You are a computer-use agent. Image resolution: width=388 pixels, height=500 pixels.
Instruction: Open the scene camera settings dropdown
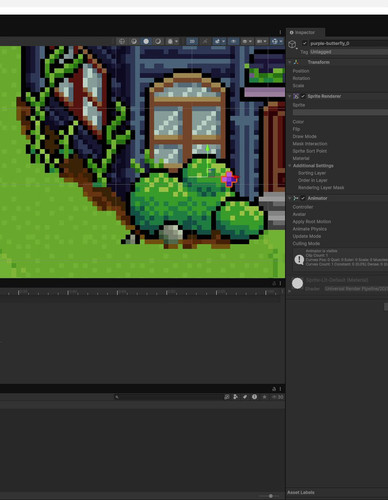(x=261, y=41)
